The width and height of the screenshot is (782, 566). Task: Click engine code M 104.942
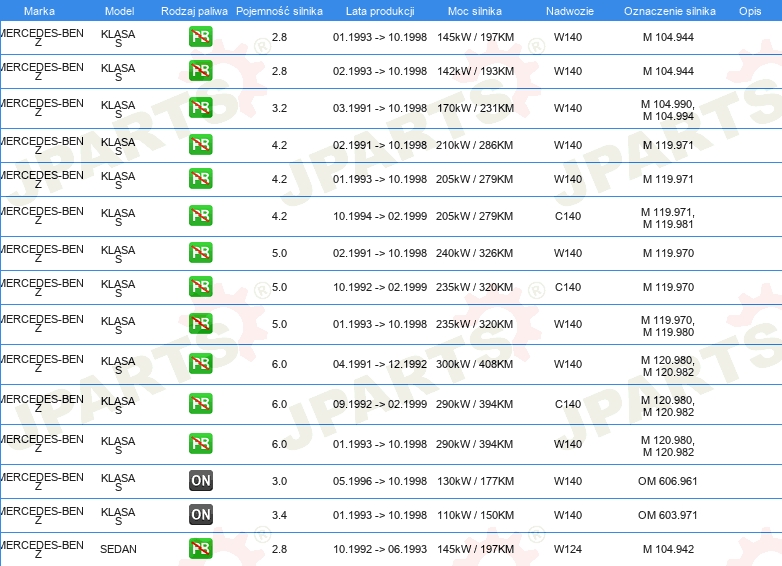(x=668, y=549)
